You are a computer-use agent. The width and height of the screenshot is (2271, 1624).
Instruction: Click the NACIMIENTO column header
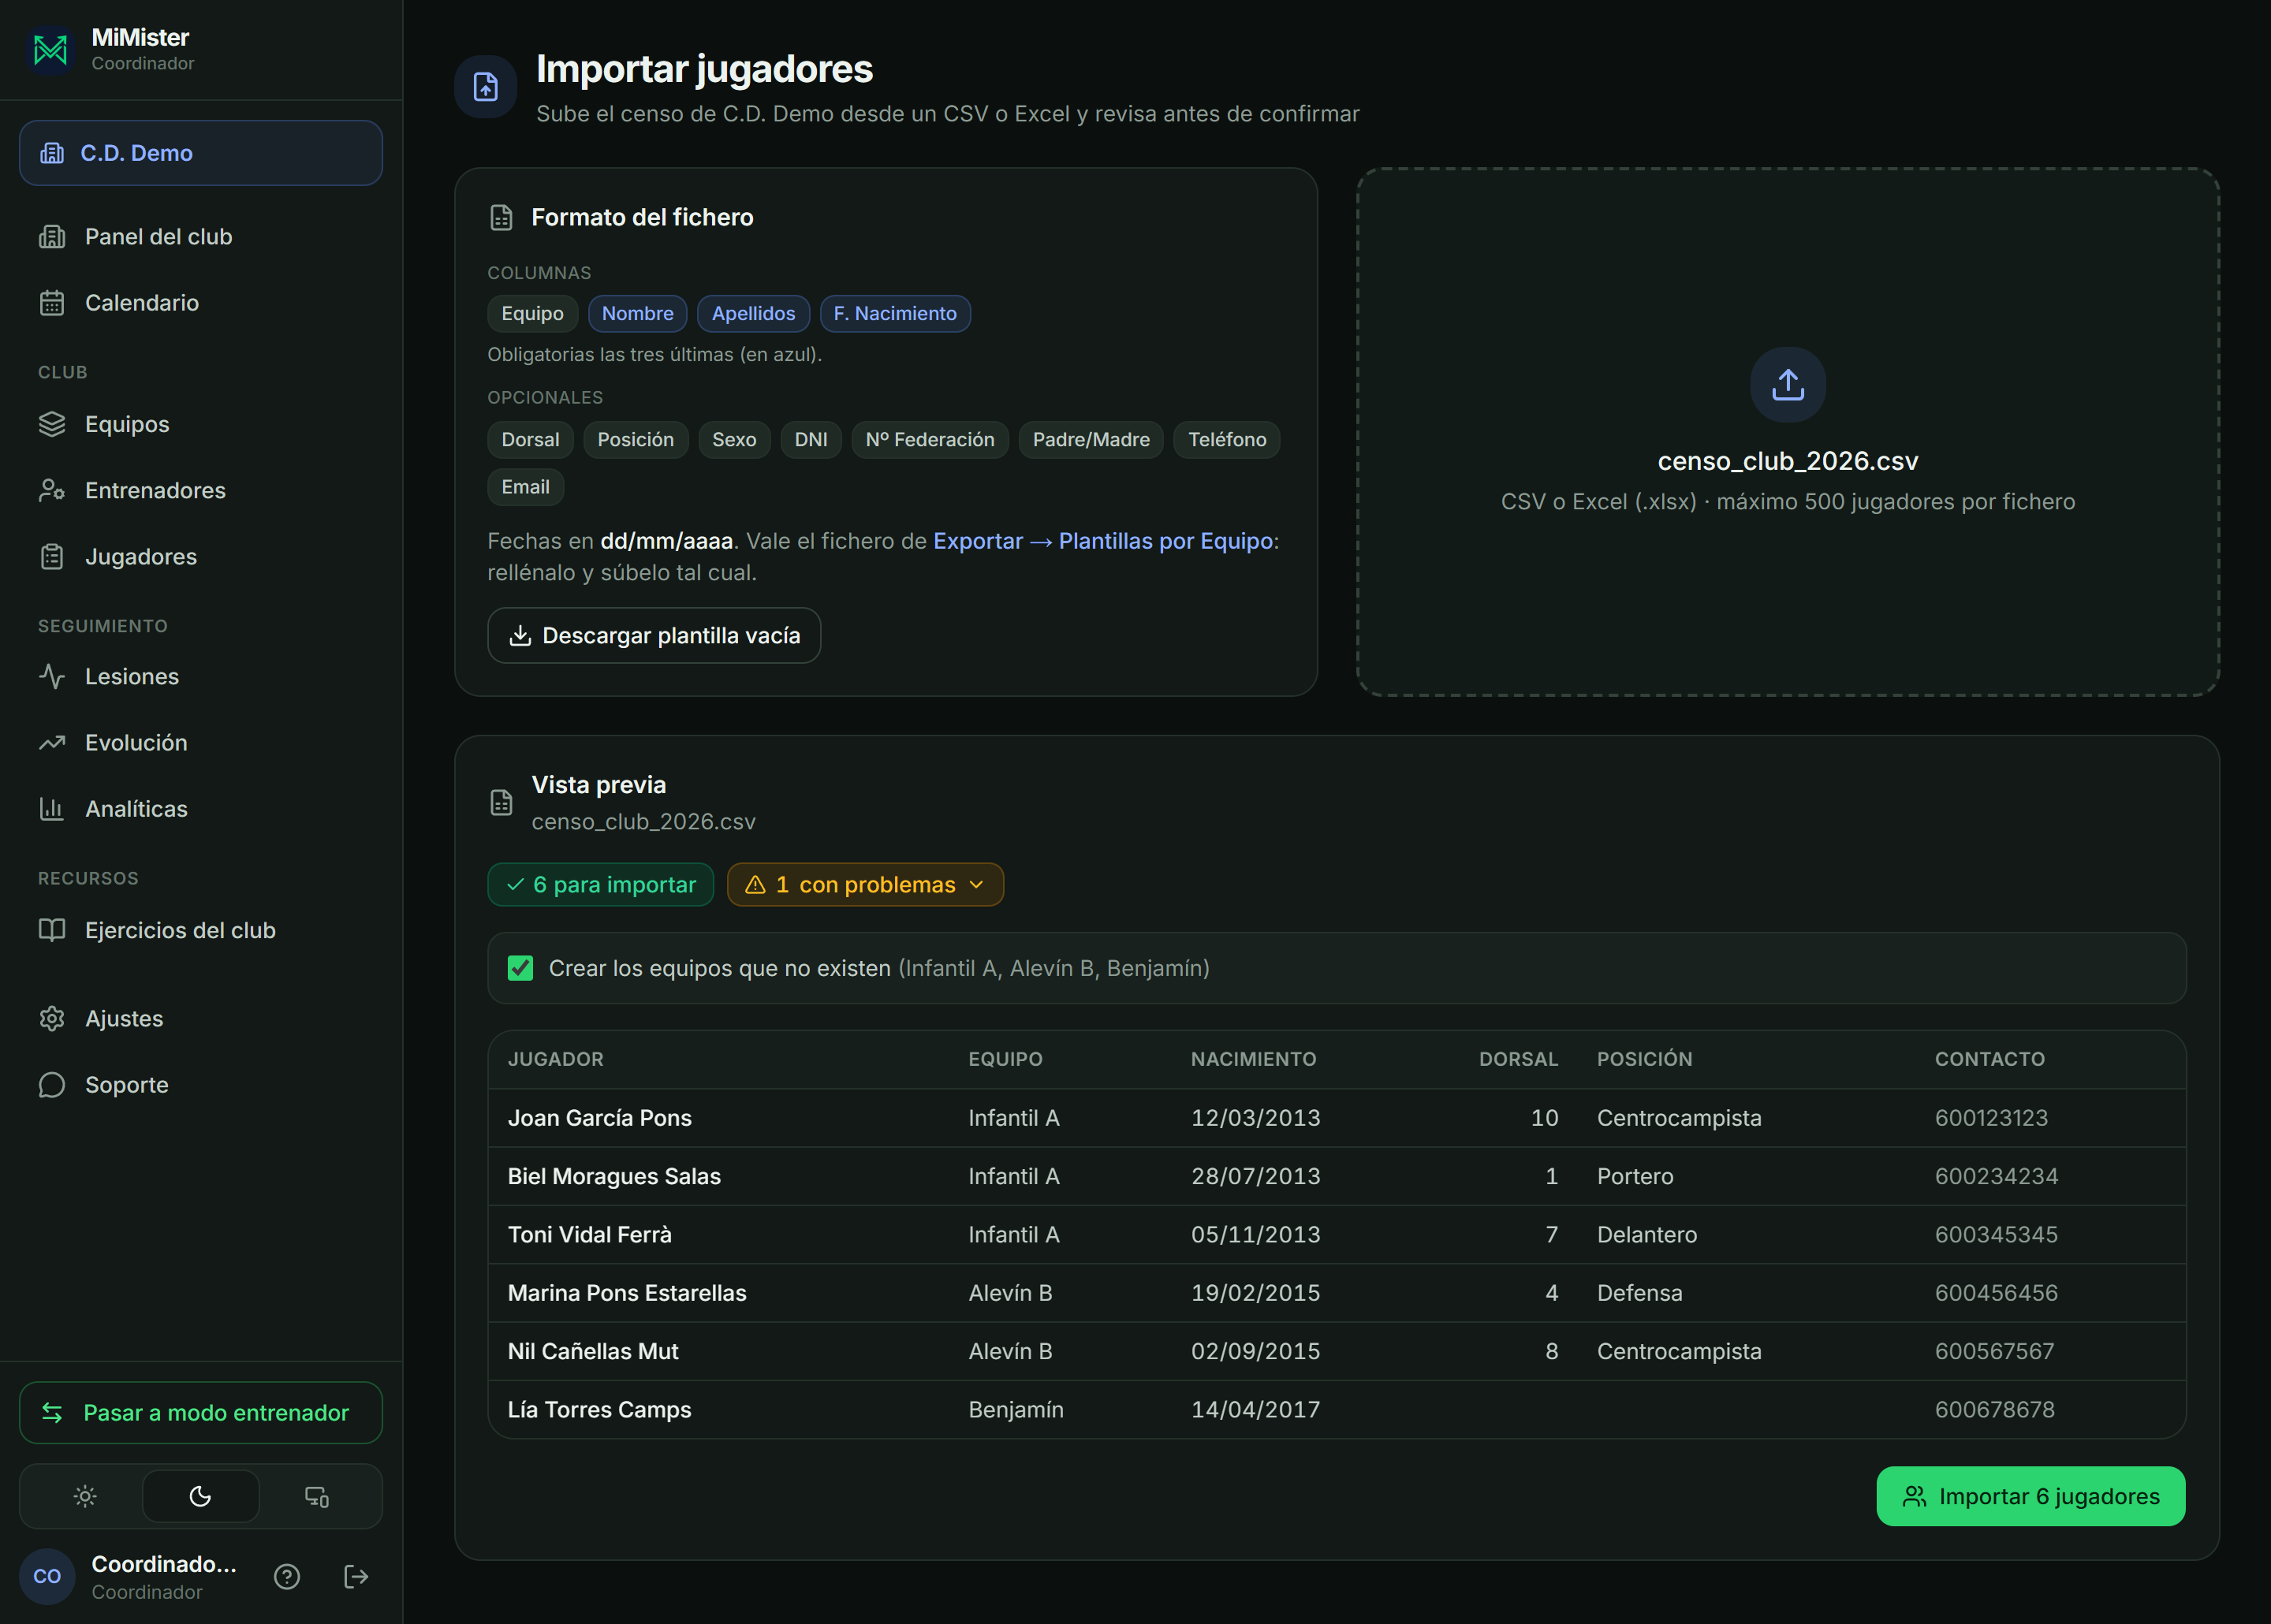click(1253, 1059)
